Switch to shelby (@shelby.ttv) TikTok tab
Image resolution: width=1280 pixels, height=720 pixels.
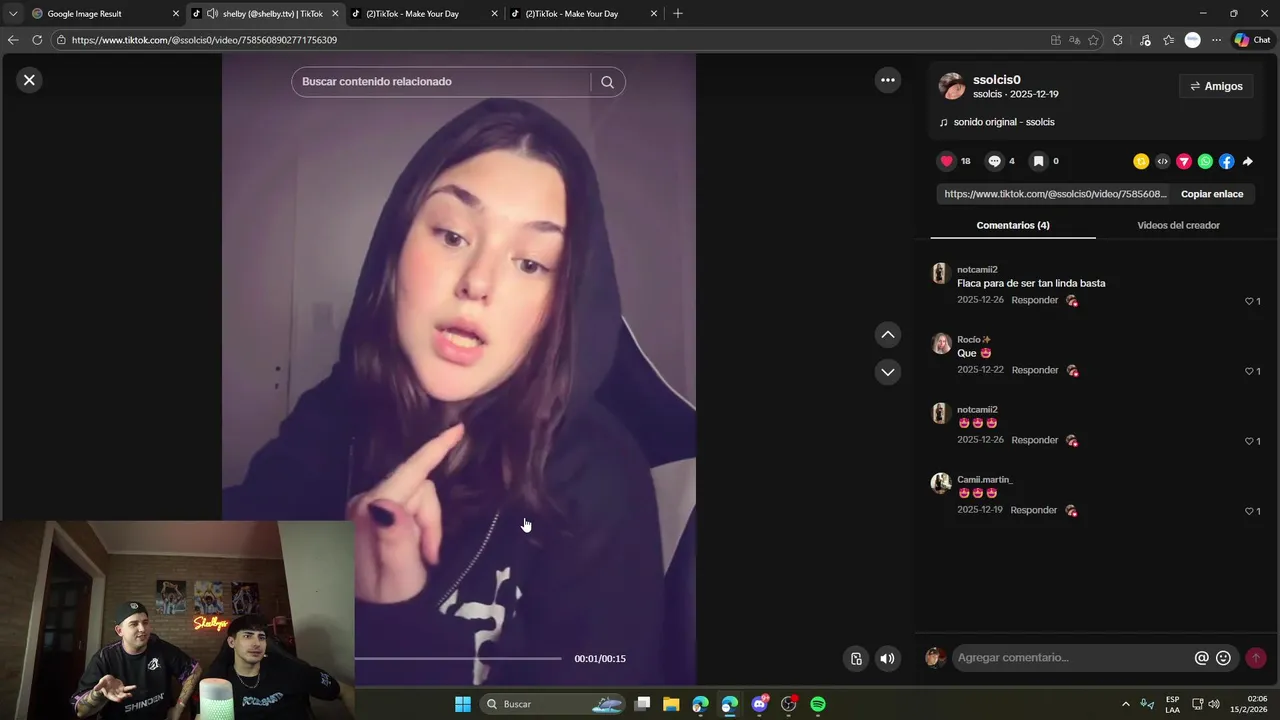pyautogui.click(x=265, y=14)
